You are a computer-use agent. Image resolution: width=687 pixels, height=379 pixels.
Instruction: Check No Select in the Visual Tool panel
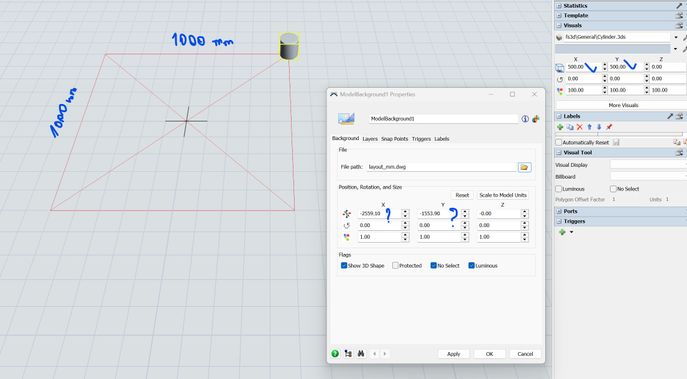tap(613, 189)
